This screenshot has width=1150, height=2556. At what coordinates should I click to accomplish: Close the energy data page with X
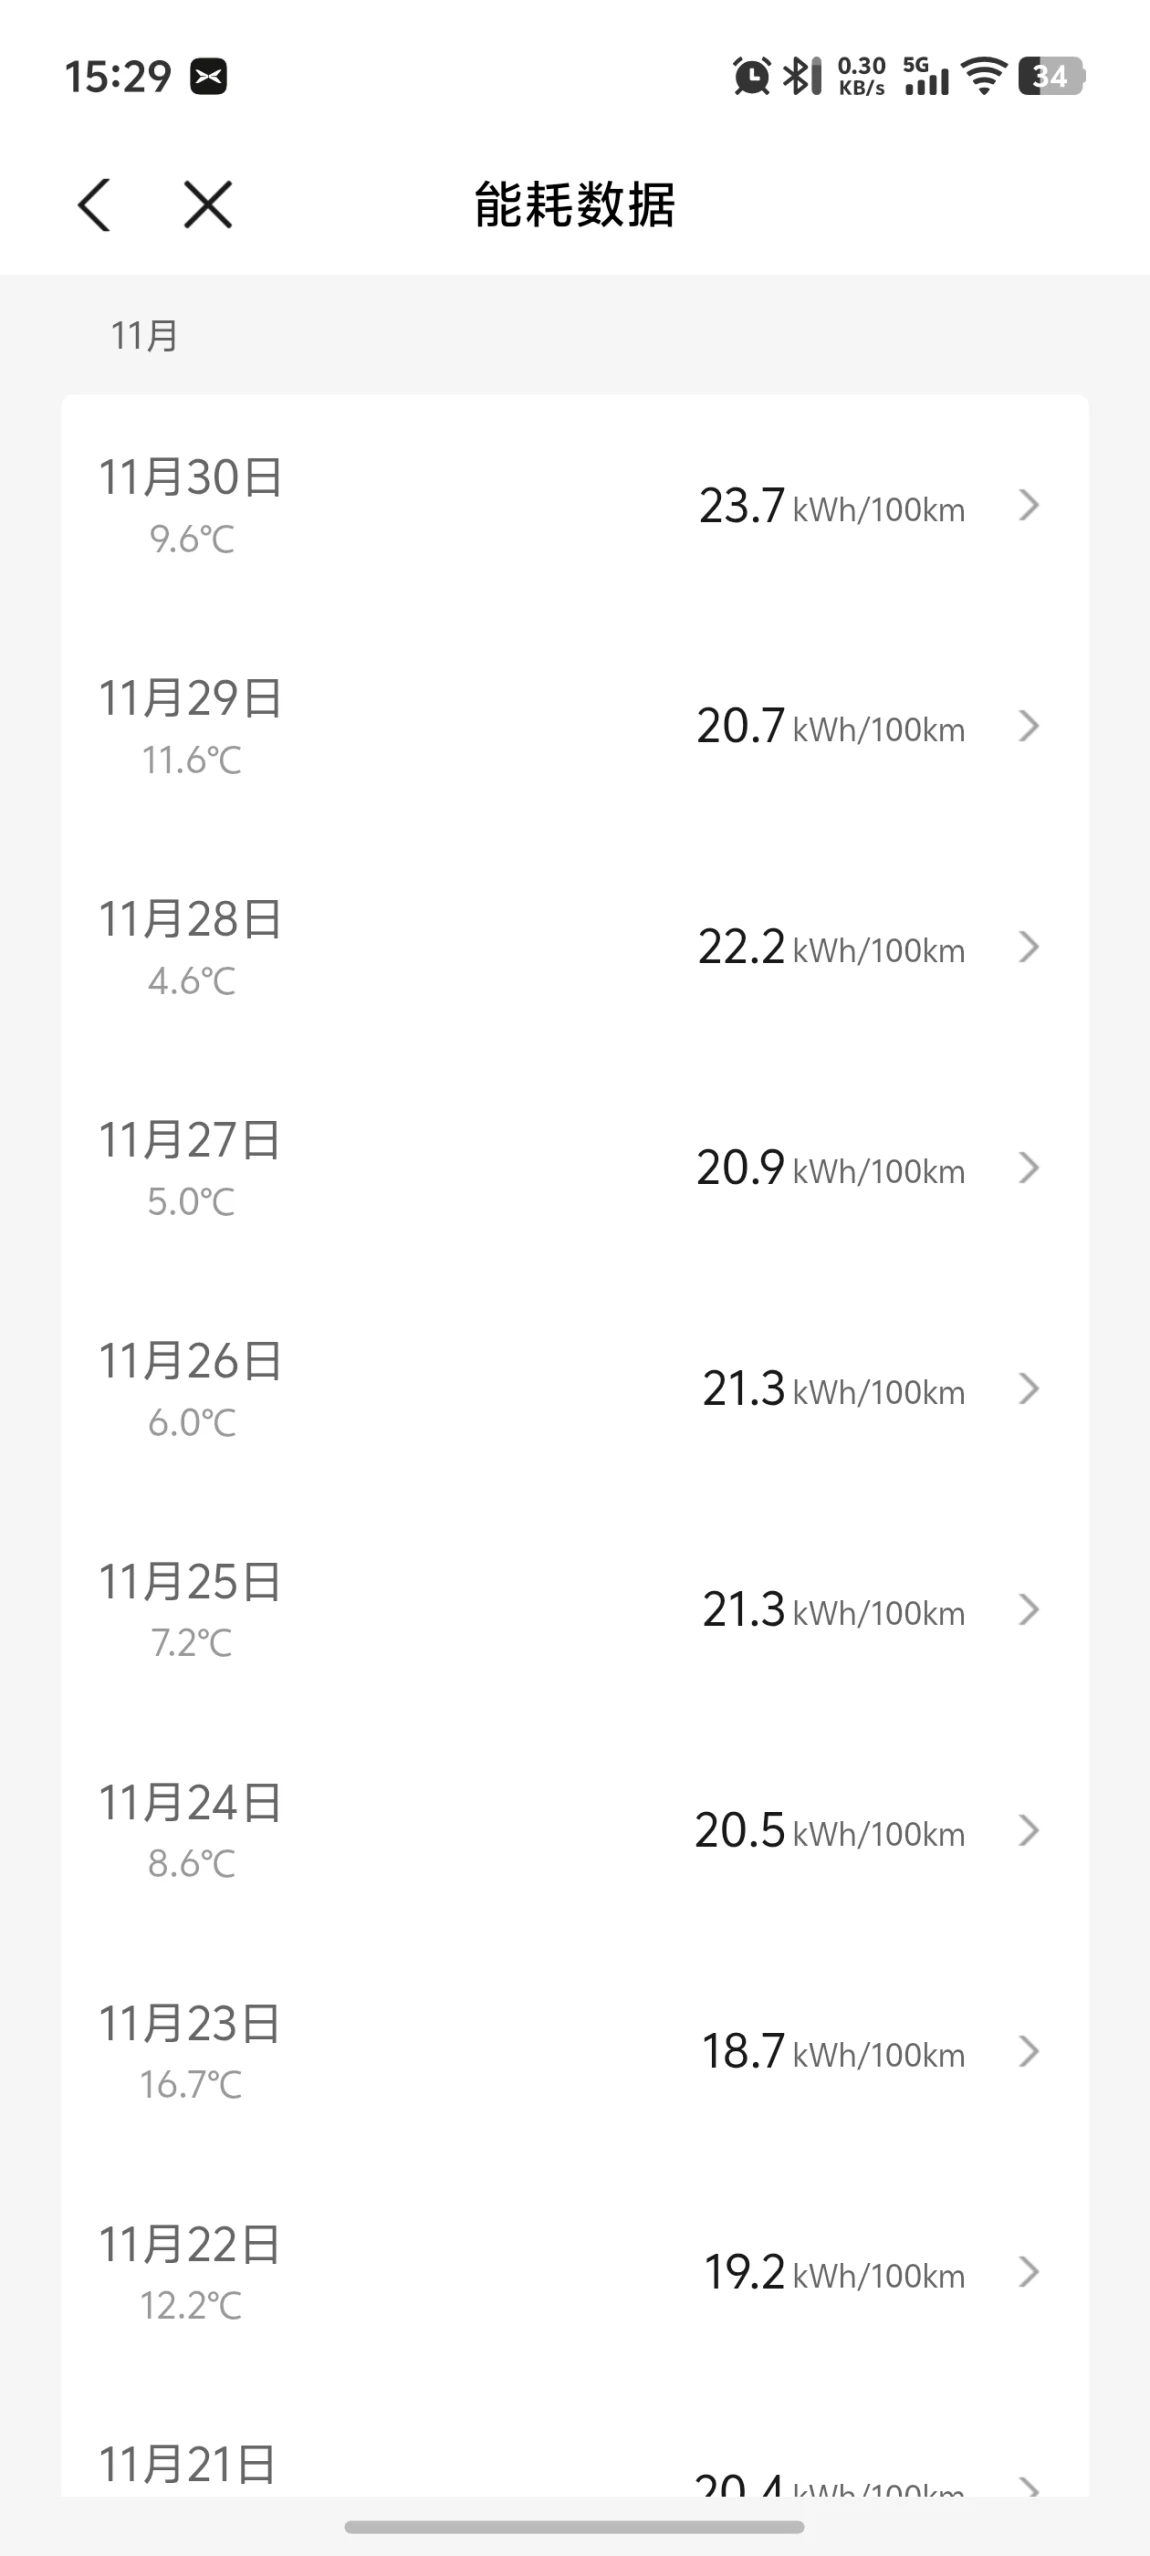pos(208,205)
